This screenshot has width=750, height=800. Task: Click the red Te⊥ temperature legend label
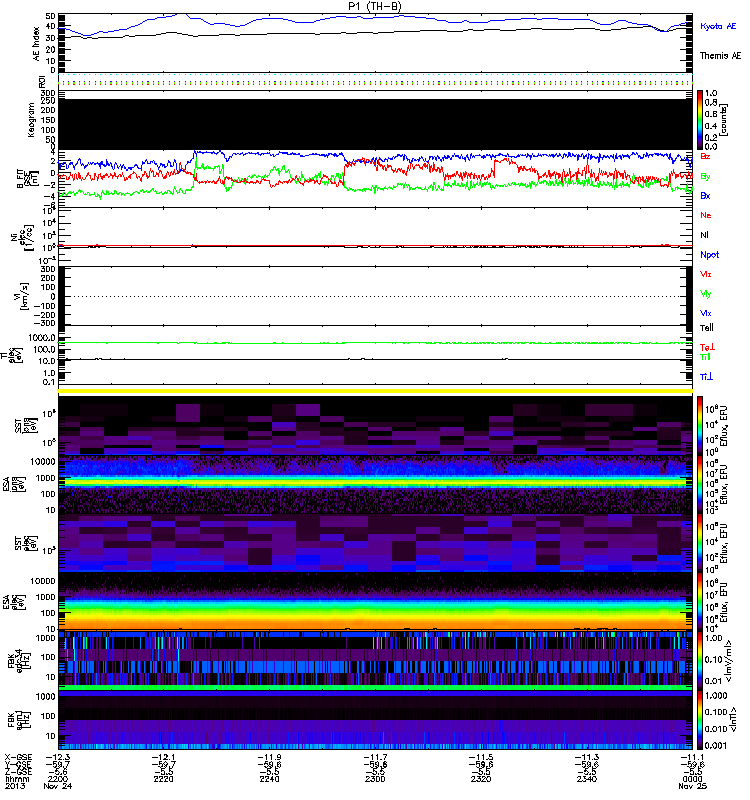(707, 346)
